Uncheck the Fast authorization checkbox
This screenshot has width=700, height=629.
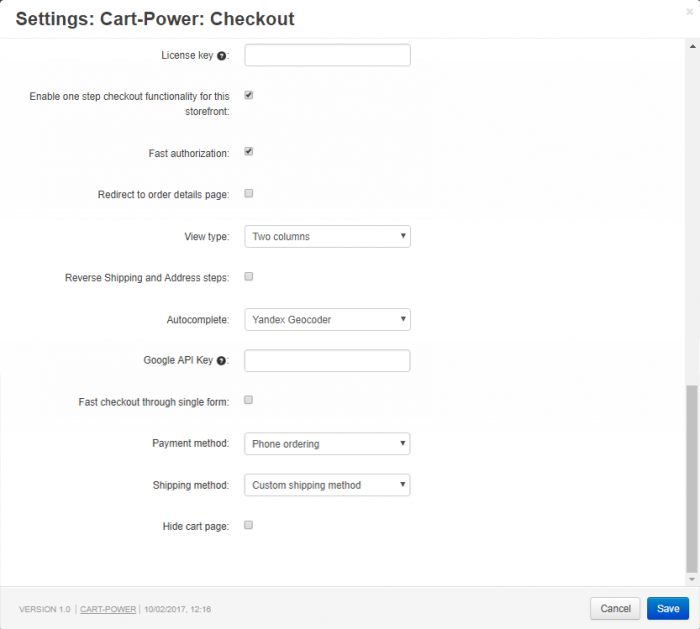(249, 152)
